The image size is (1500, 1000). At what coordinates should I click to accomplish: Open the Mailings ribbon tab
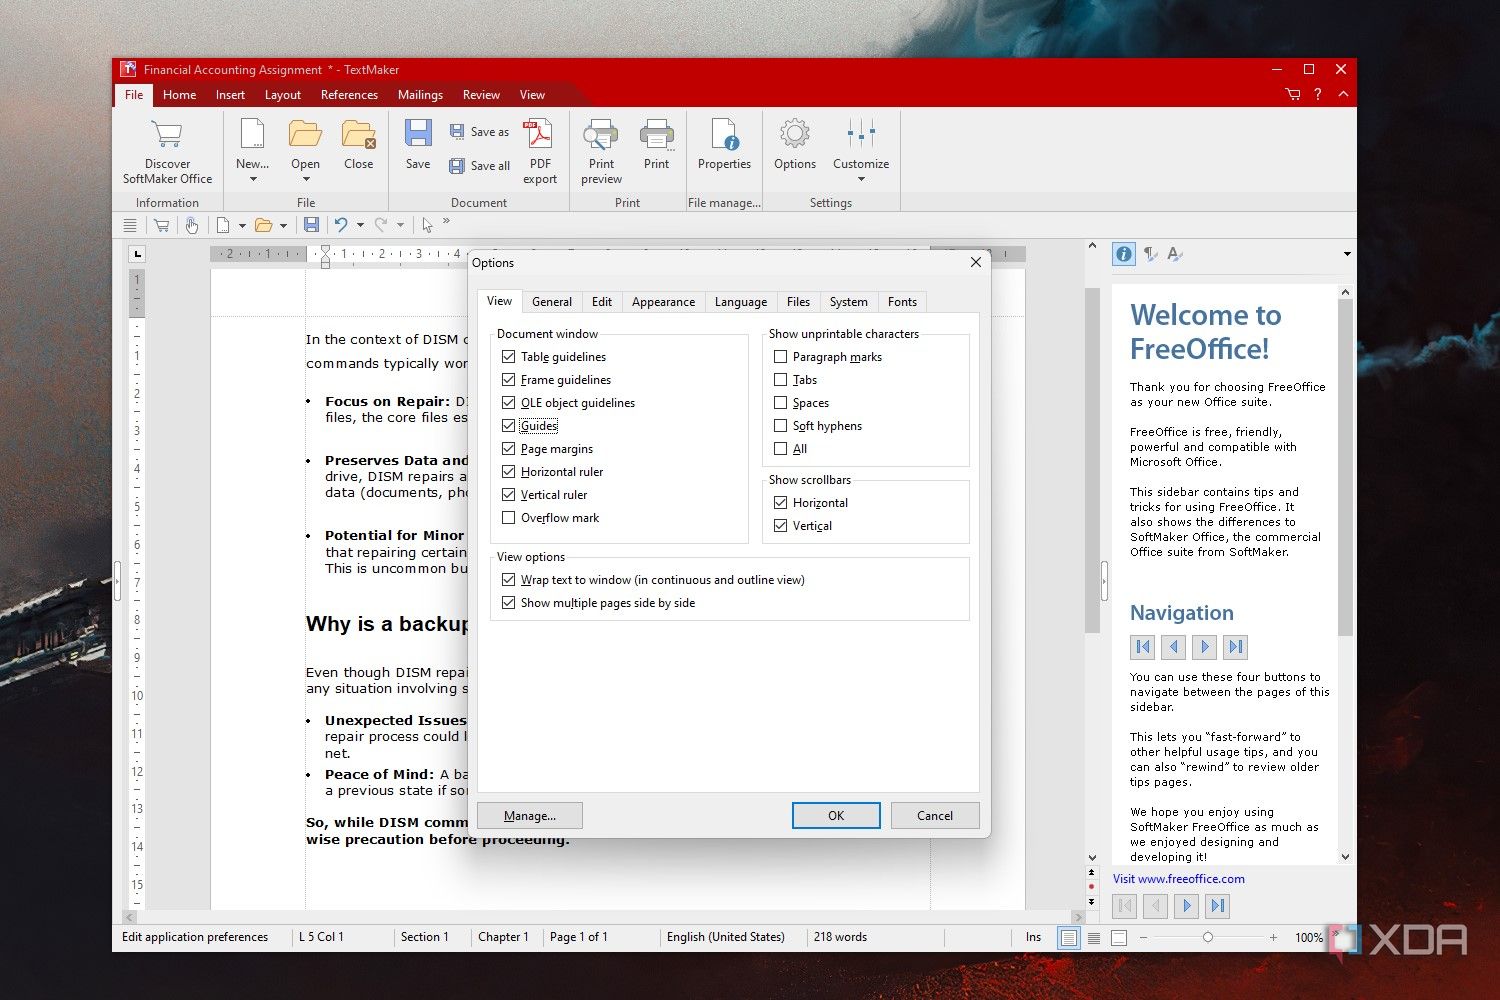pos(419,94)
